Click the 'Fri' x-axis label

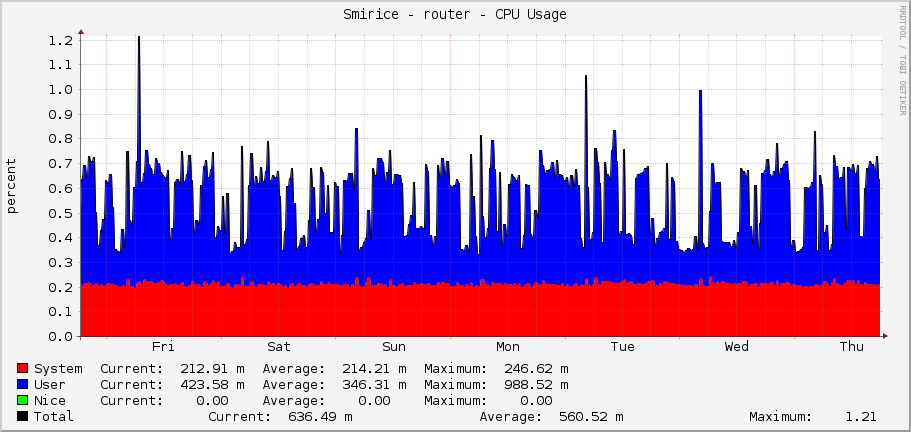point(163,347)
